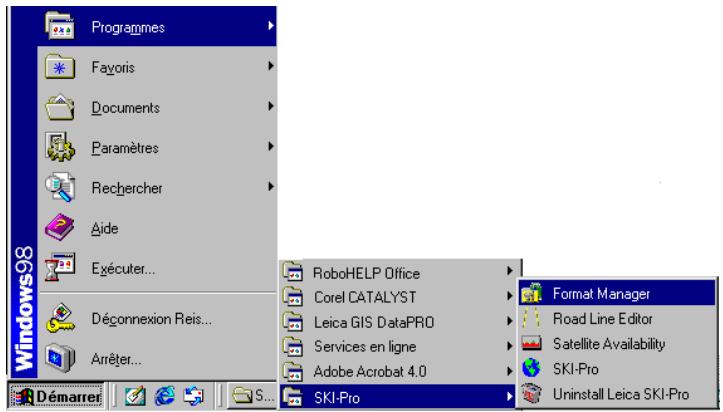Expand the Leica GIS DataPRO arrow
This screenshot has height=412, width=723.
[x=510, y=321]
